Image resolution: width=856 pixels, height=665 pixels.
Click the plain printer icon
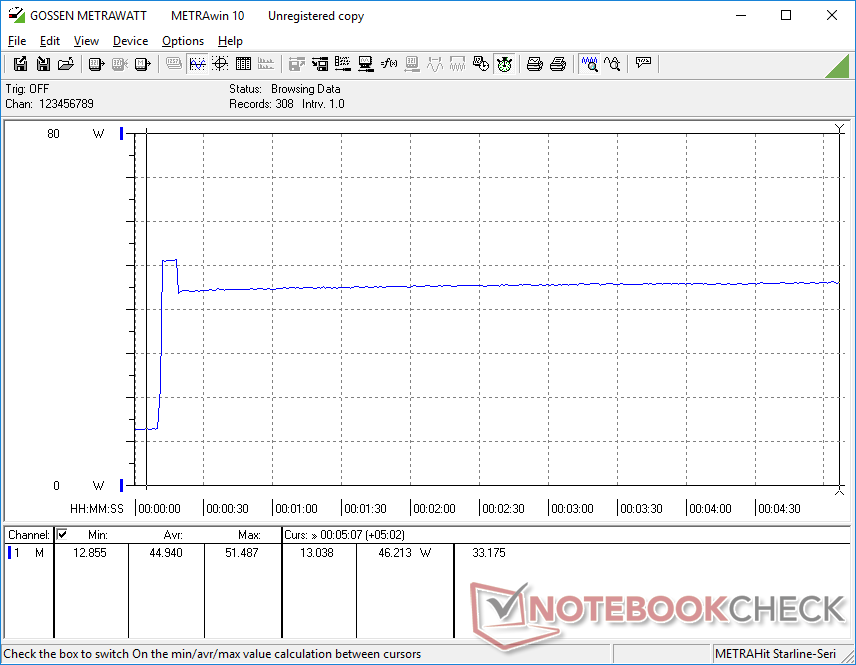[x=557, y=64]
